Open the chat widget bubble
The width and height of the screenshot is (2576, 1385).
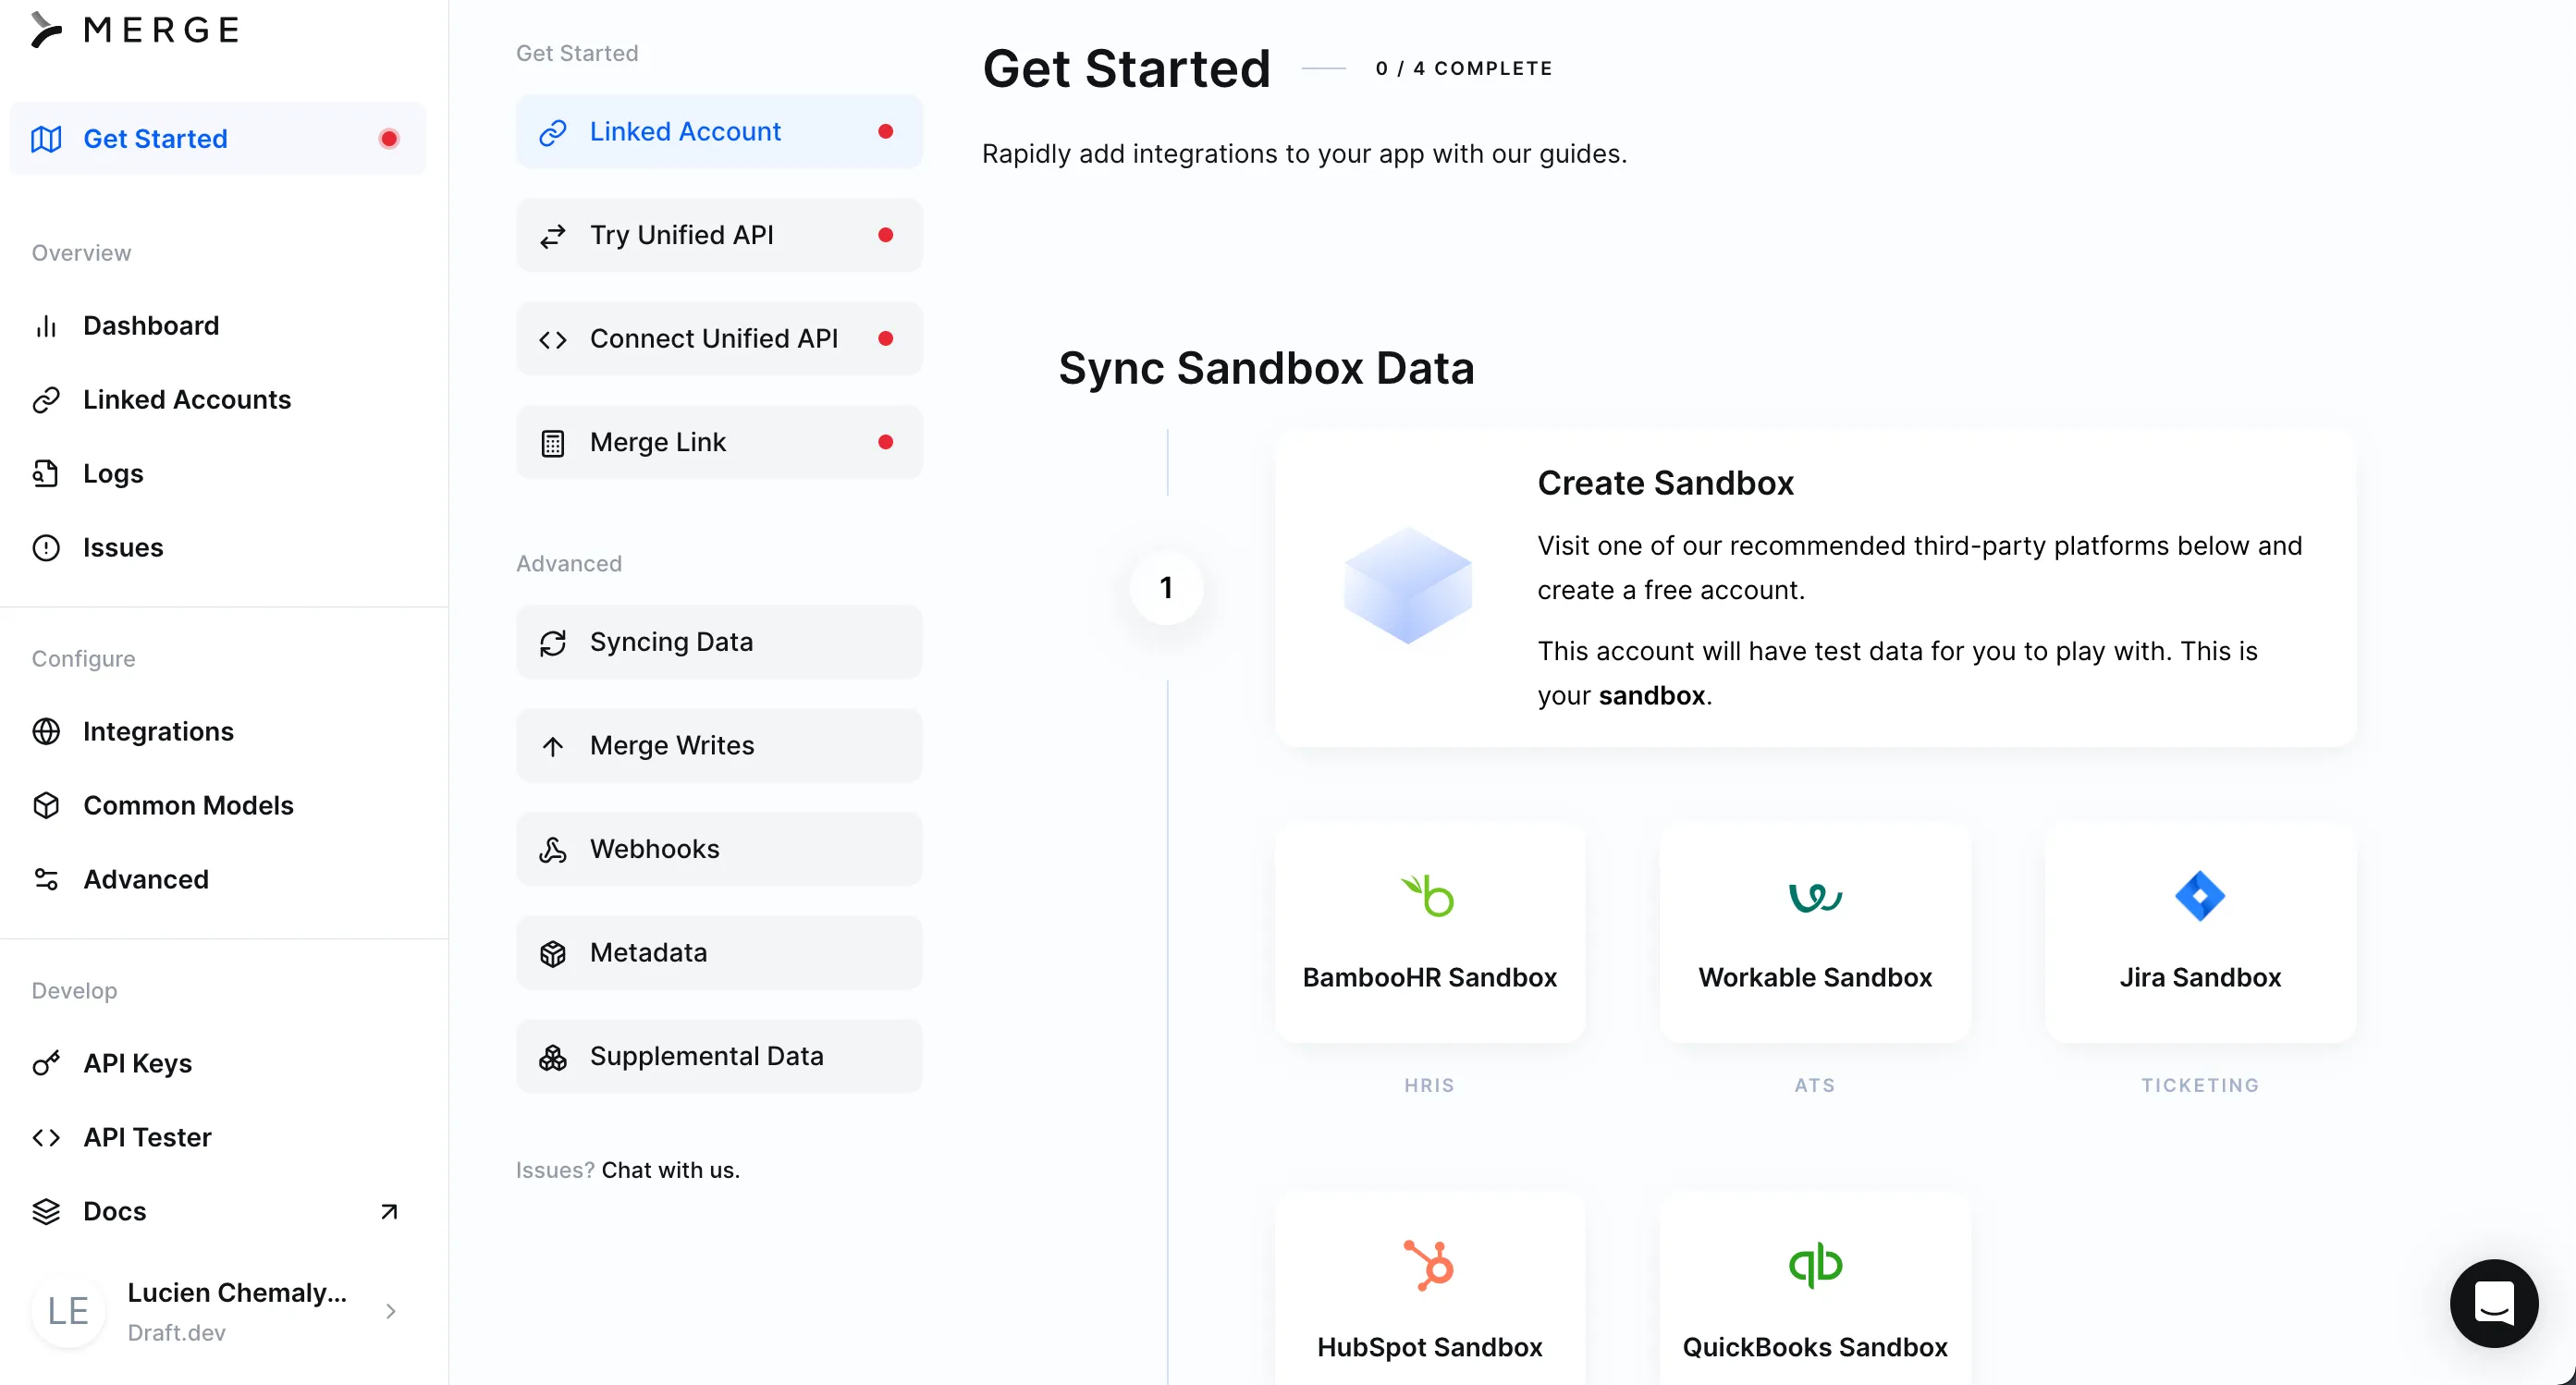coord(2494,1304)
